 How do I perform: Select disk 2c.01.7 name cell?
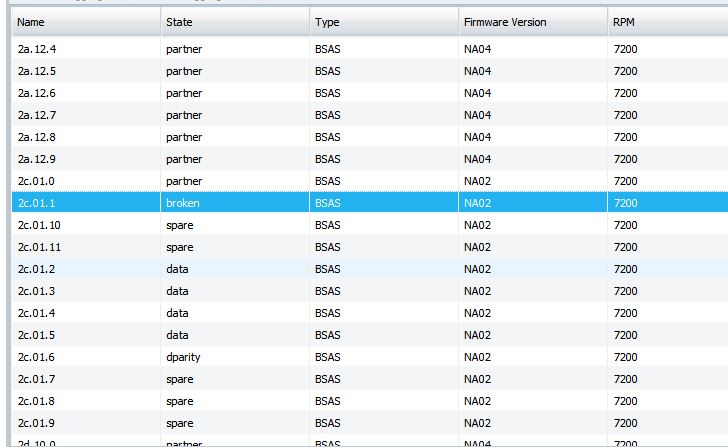click(86, 379)
